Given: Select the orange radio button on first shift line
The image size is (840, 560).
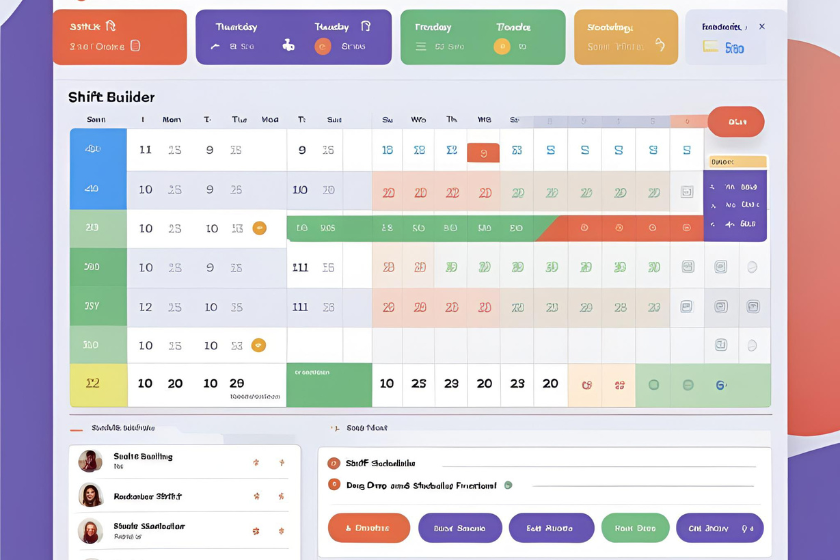Looking at the screenshot, I should coord(334,463).
